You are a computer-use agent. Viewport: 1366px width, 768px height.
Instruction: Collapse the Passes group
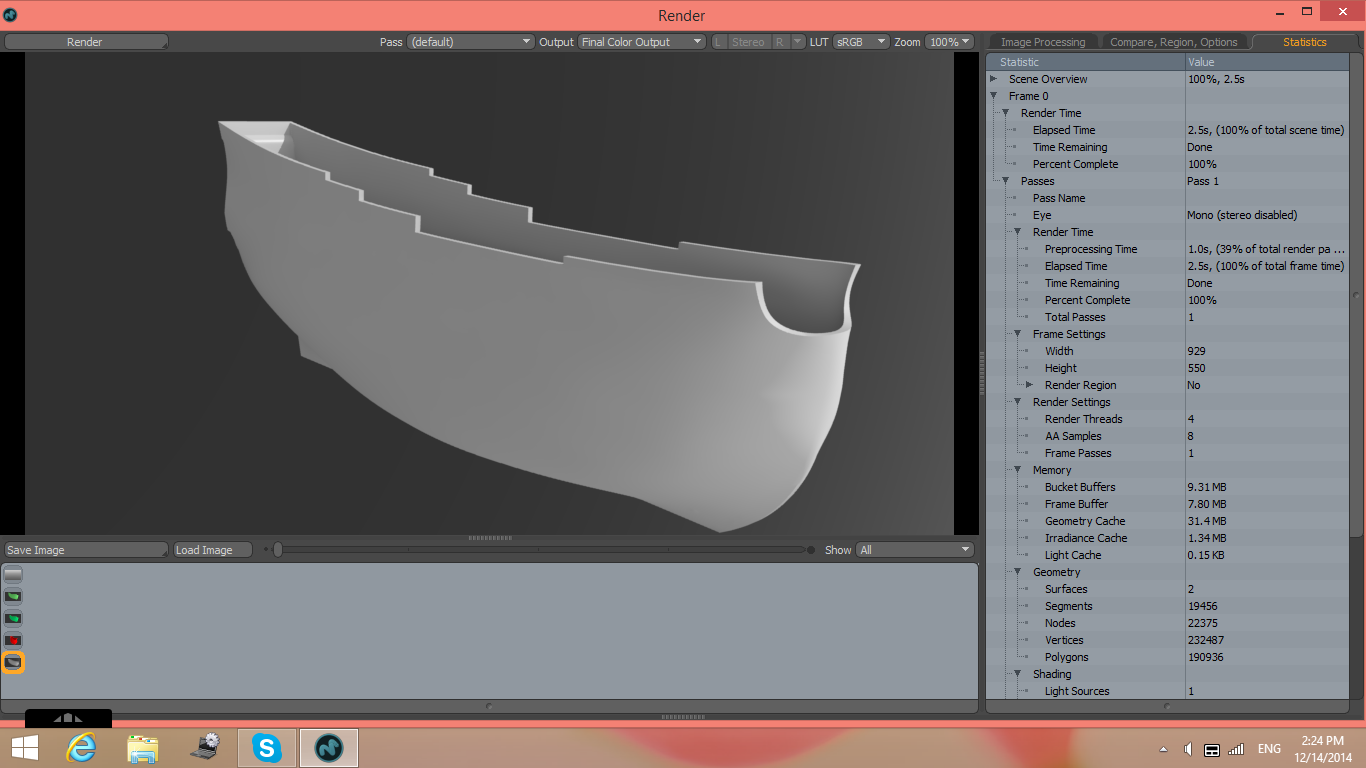coord(1006,181)
